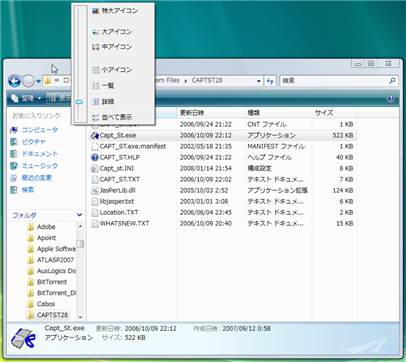Screen dimensions: 406x362
Task: Select the BitTorrent folder
Action: pyautogui.click(x=47, y=282)
